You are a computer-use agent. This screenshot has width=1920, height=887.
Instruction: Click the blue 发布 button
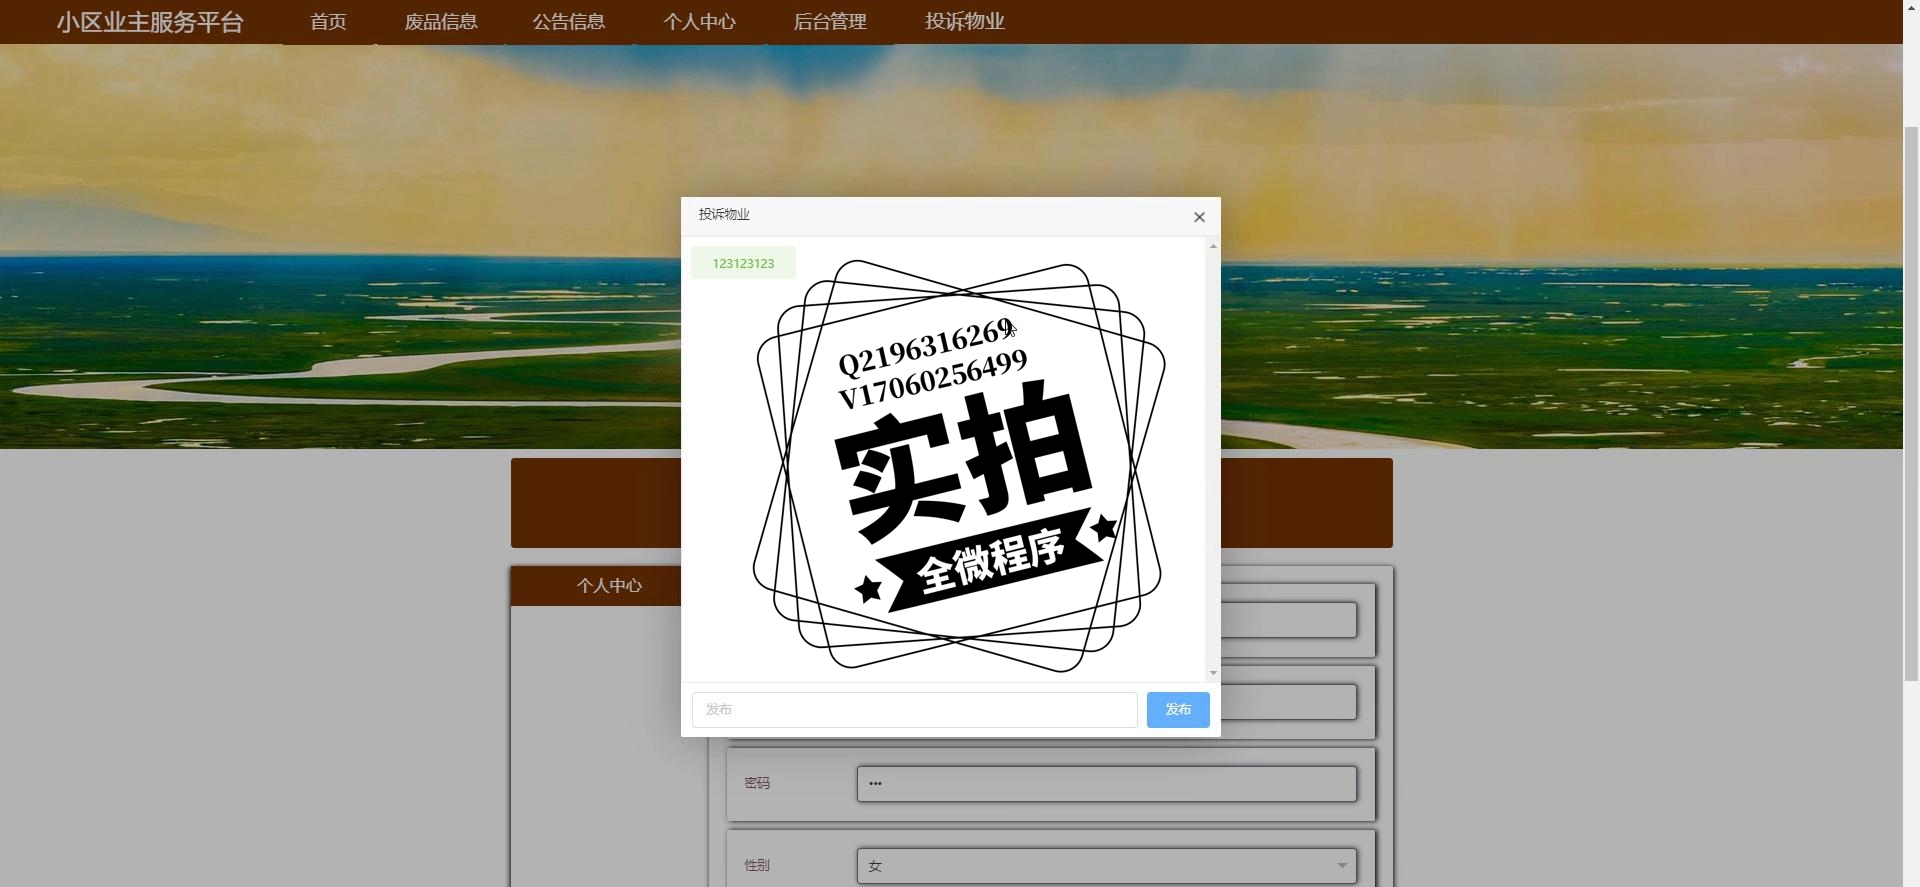[x=1178, y=710]
